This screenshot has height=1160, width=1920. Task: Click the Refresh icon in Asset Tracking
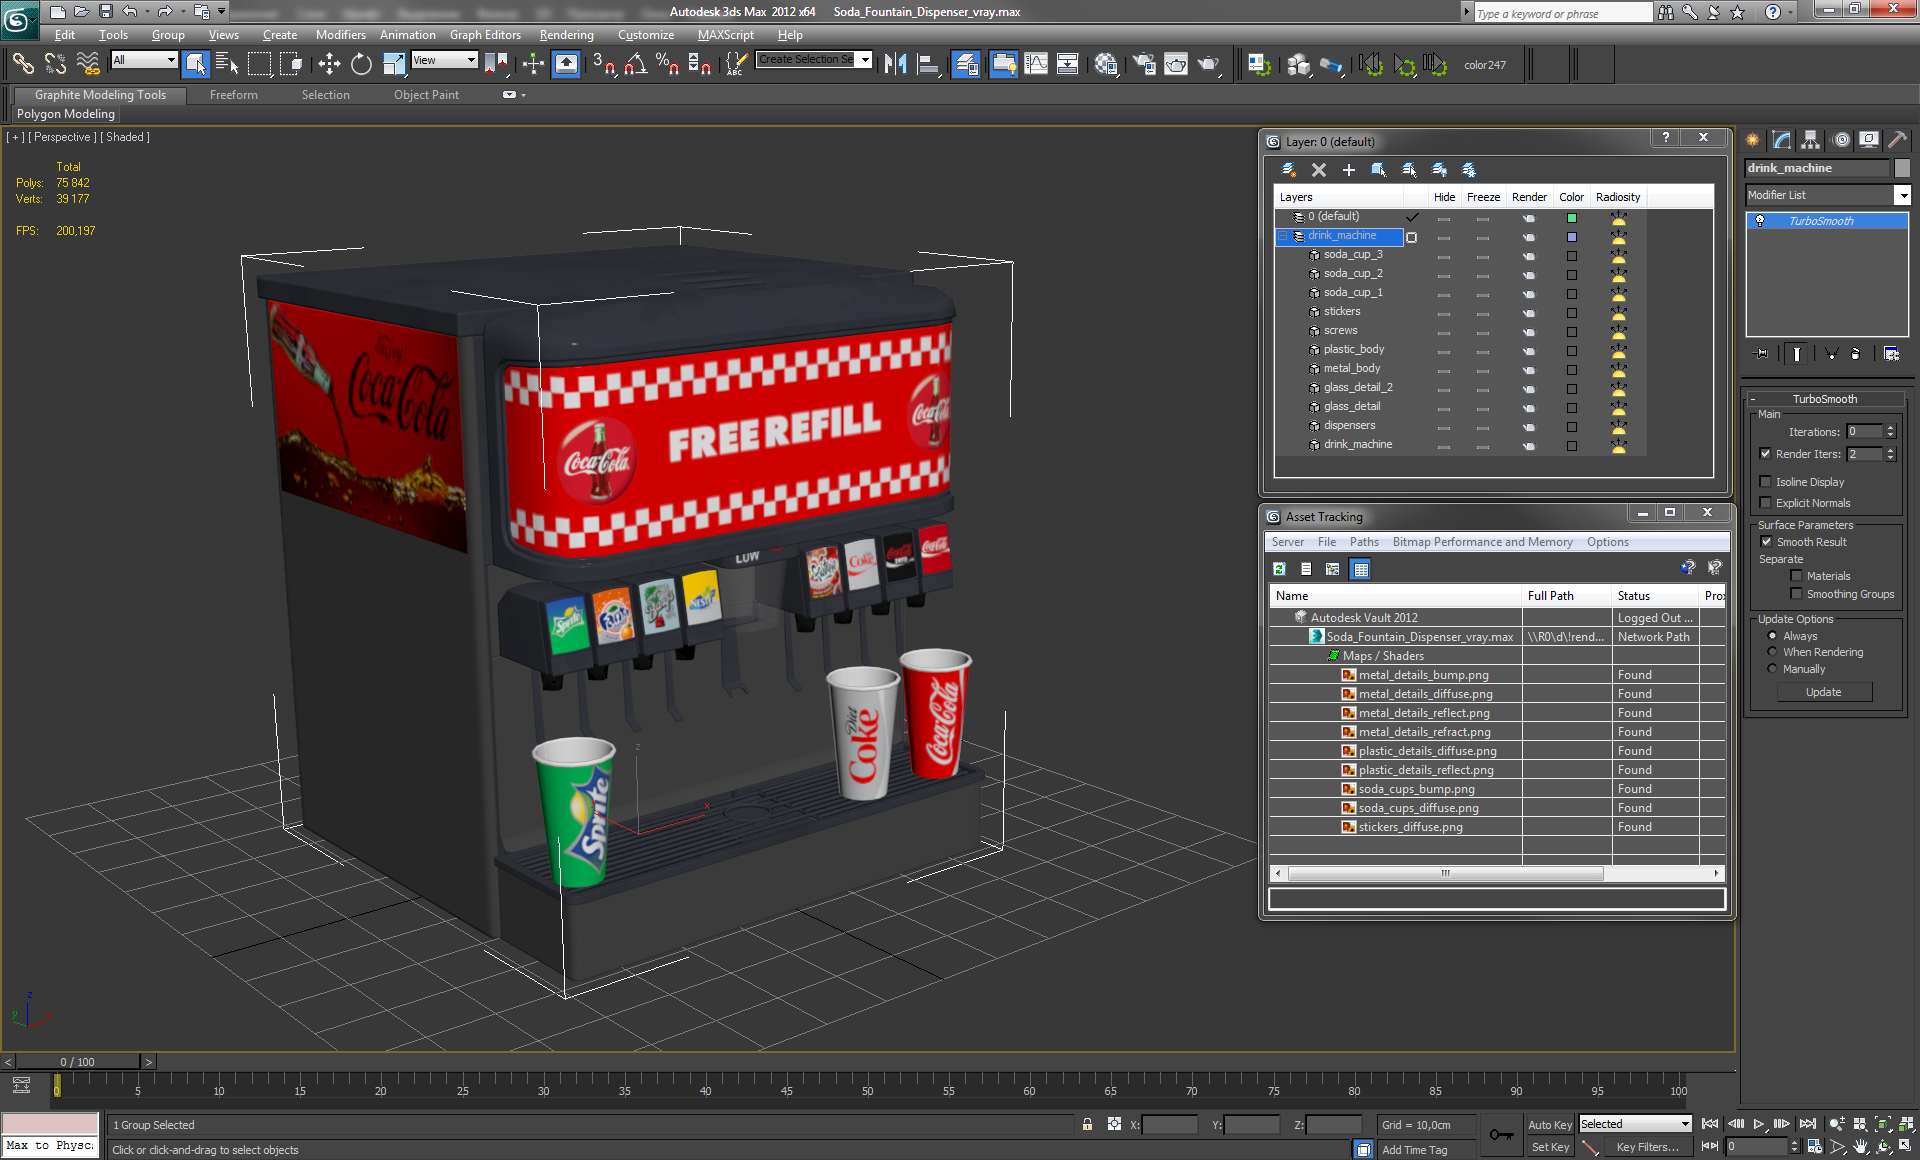(x=1279, y=569)
